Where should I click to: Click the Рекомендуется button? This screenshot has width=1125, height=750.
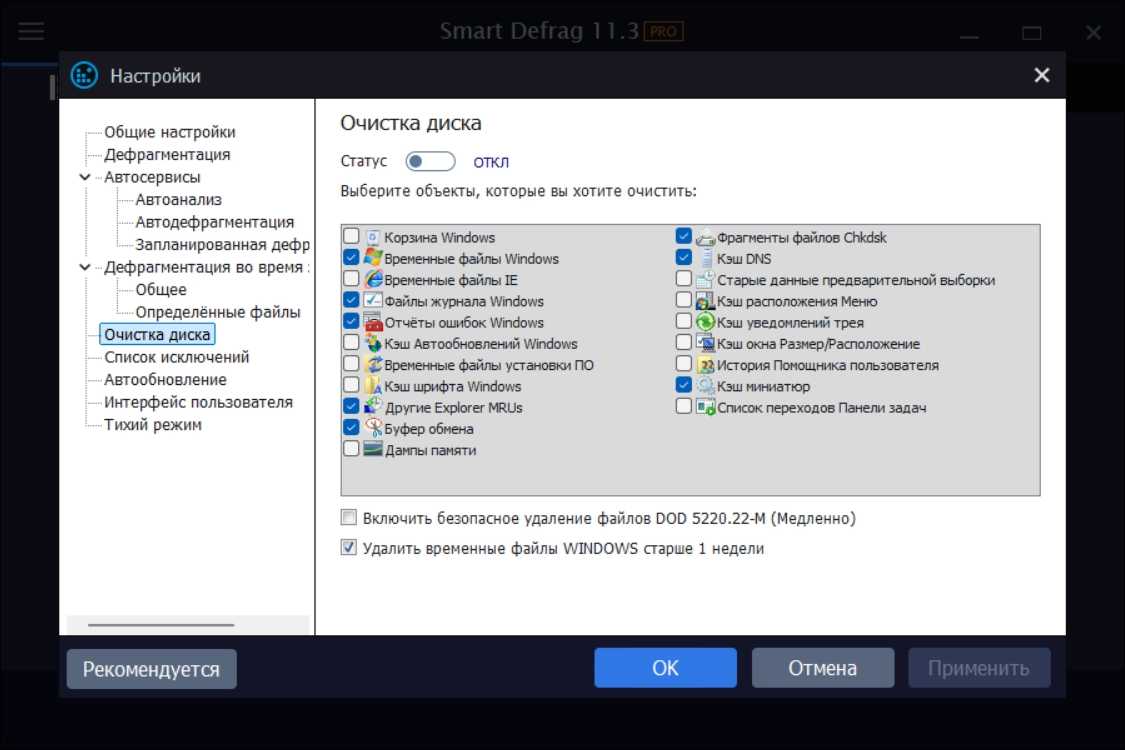click(151, 669)
